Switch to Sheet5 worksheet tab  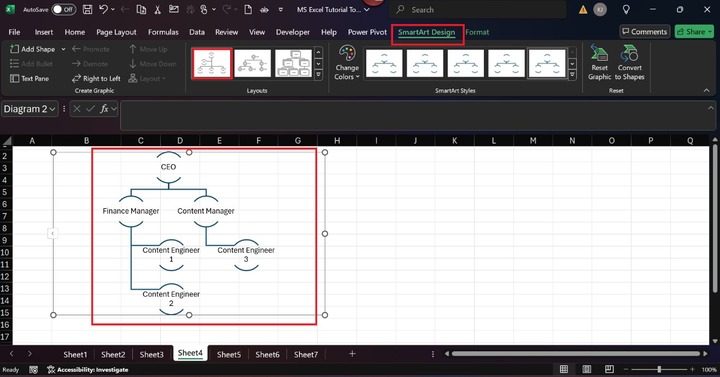(x=229, y=354)
